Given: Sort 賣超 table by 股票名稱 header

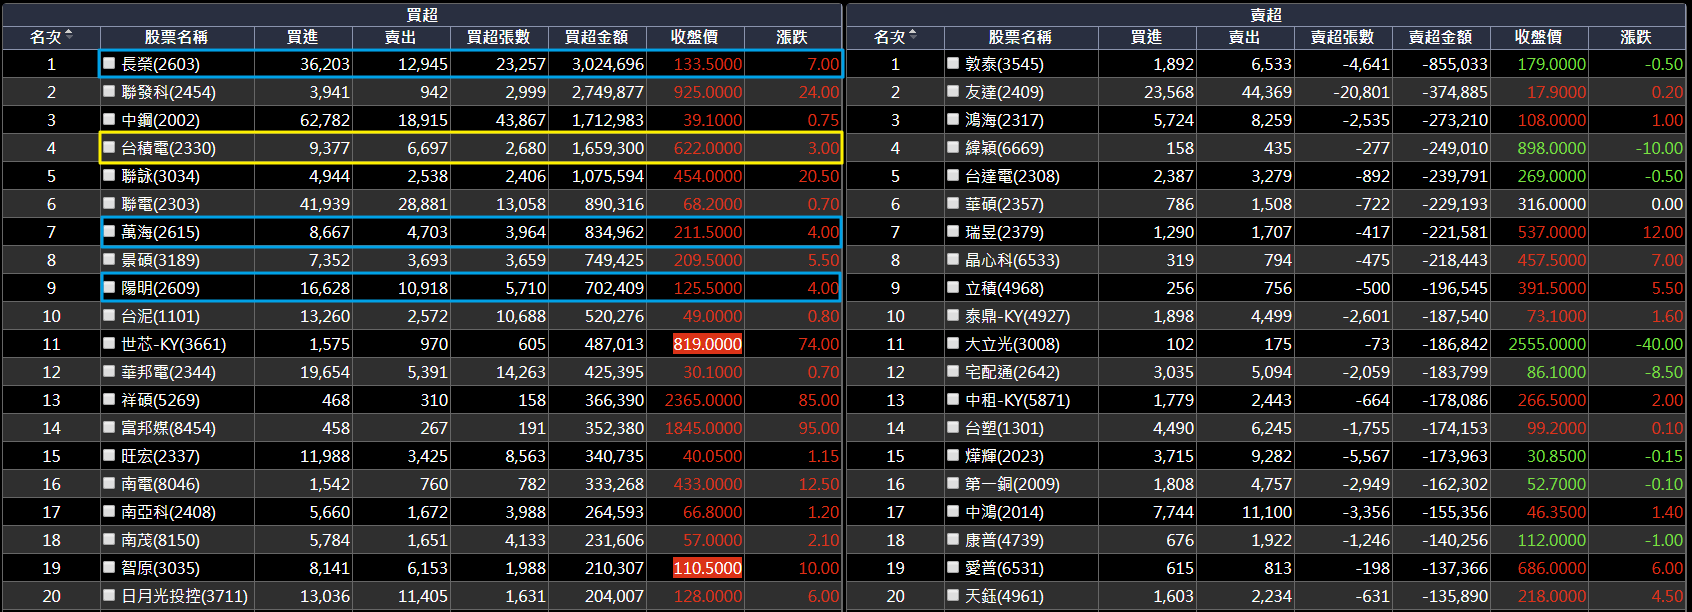Looking at the screenshot, I should click(x=1021, y=37).
